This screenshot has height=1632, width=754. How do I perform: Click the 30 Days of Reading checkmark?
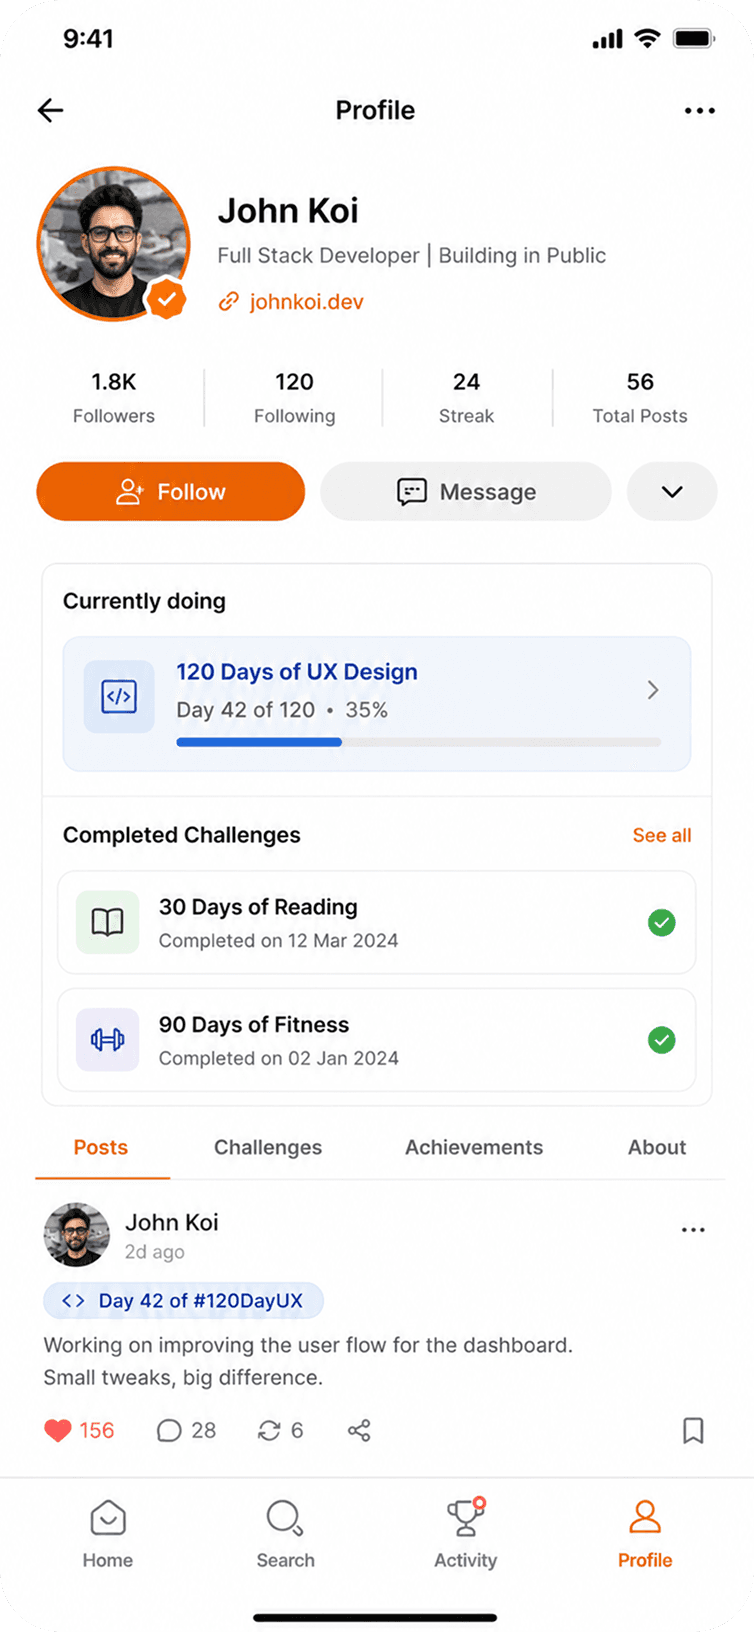pos(661,923)
